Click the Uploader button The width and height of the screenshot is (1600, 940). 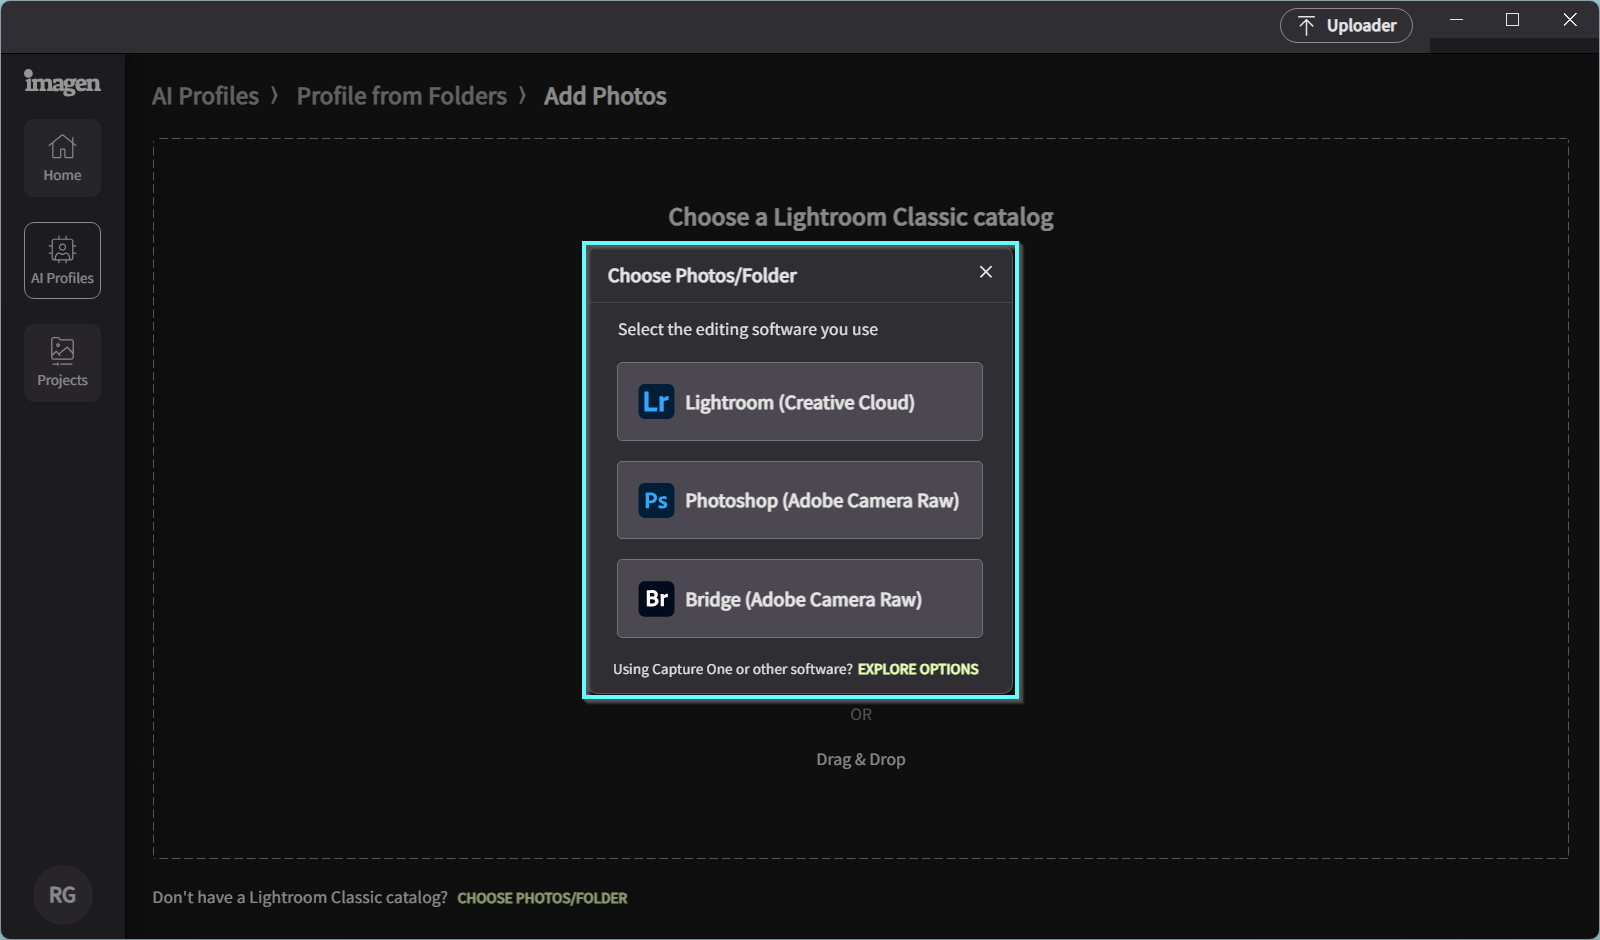point(1346,26)
